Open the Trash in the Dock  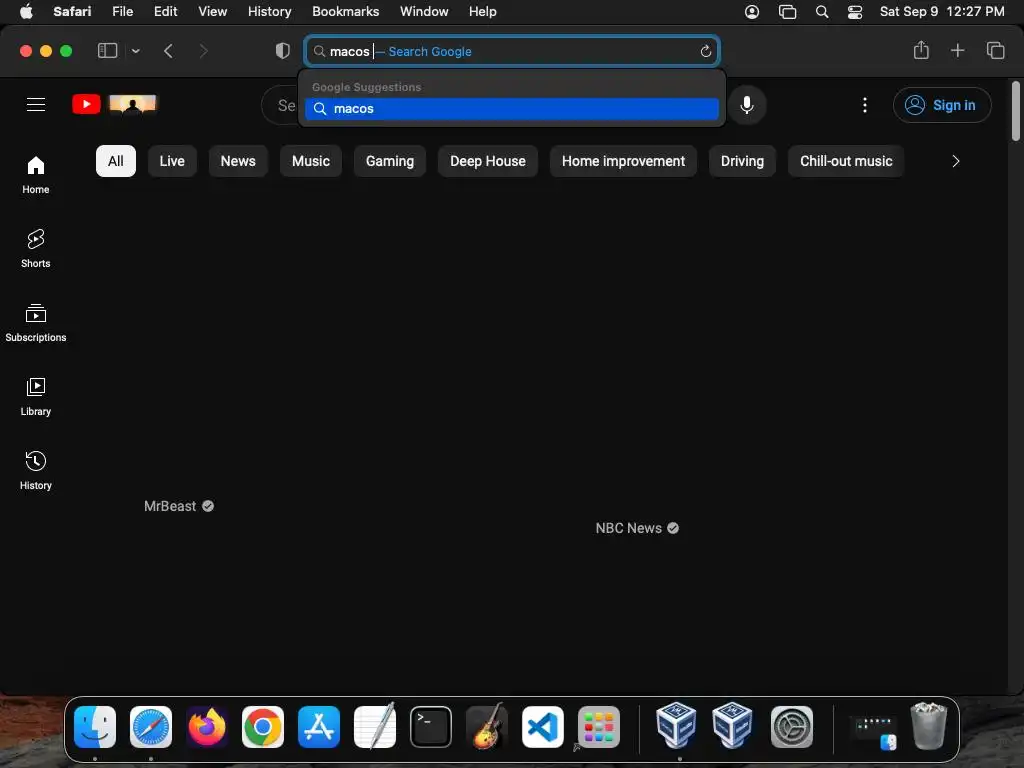[929, 726]
